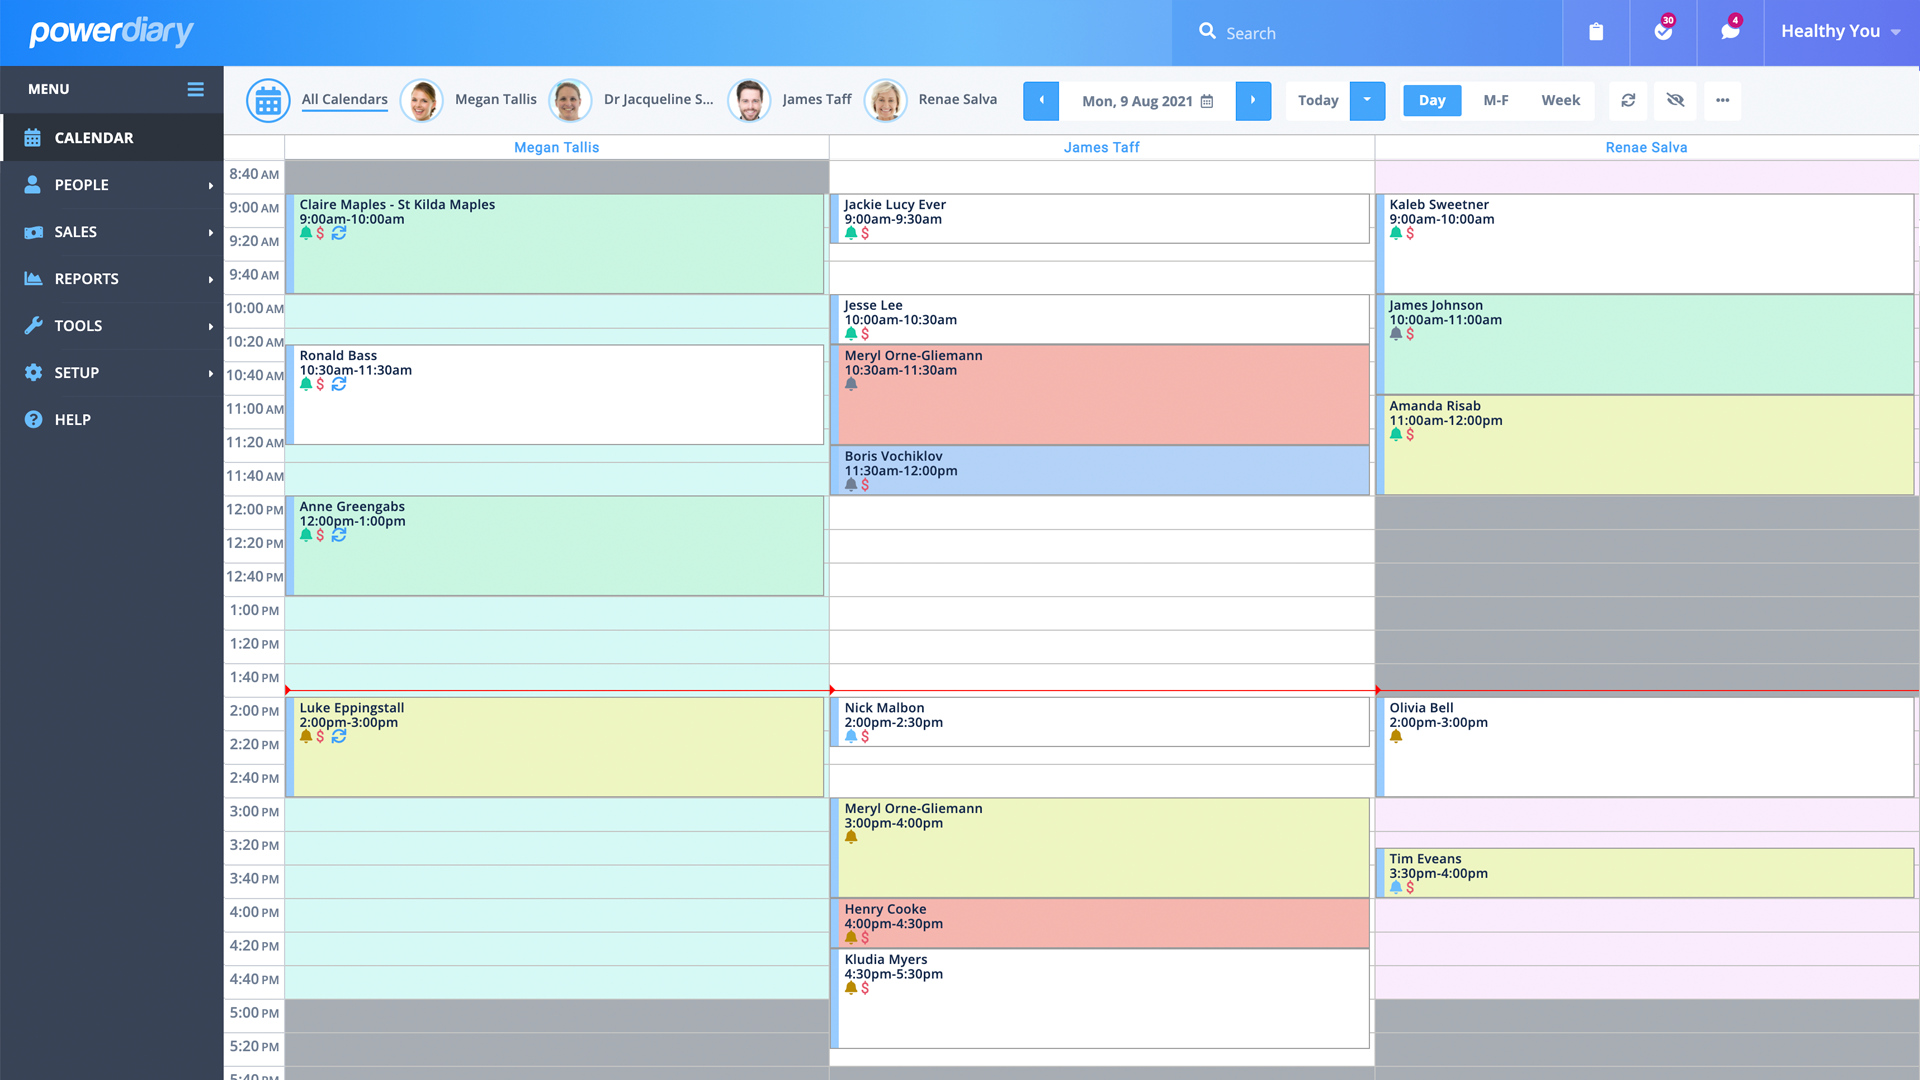Open the Setup menu item

77,373
